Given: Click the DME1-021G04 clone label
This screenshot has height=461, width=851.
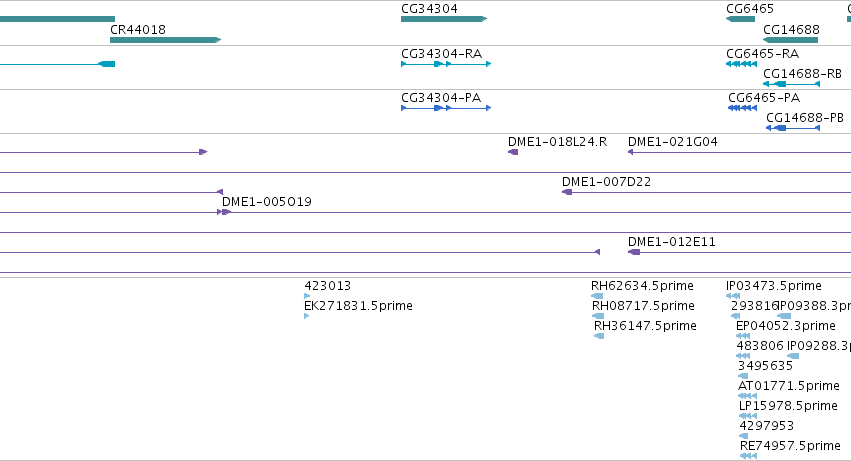Looking at the screenshot, I should 672,142.
